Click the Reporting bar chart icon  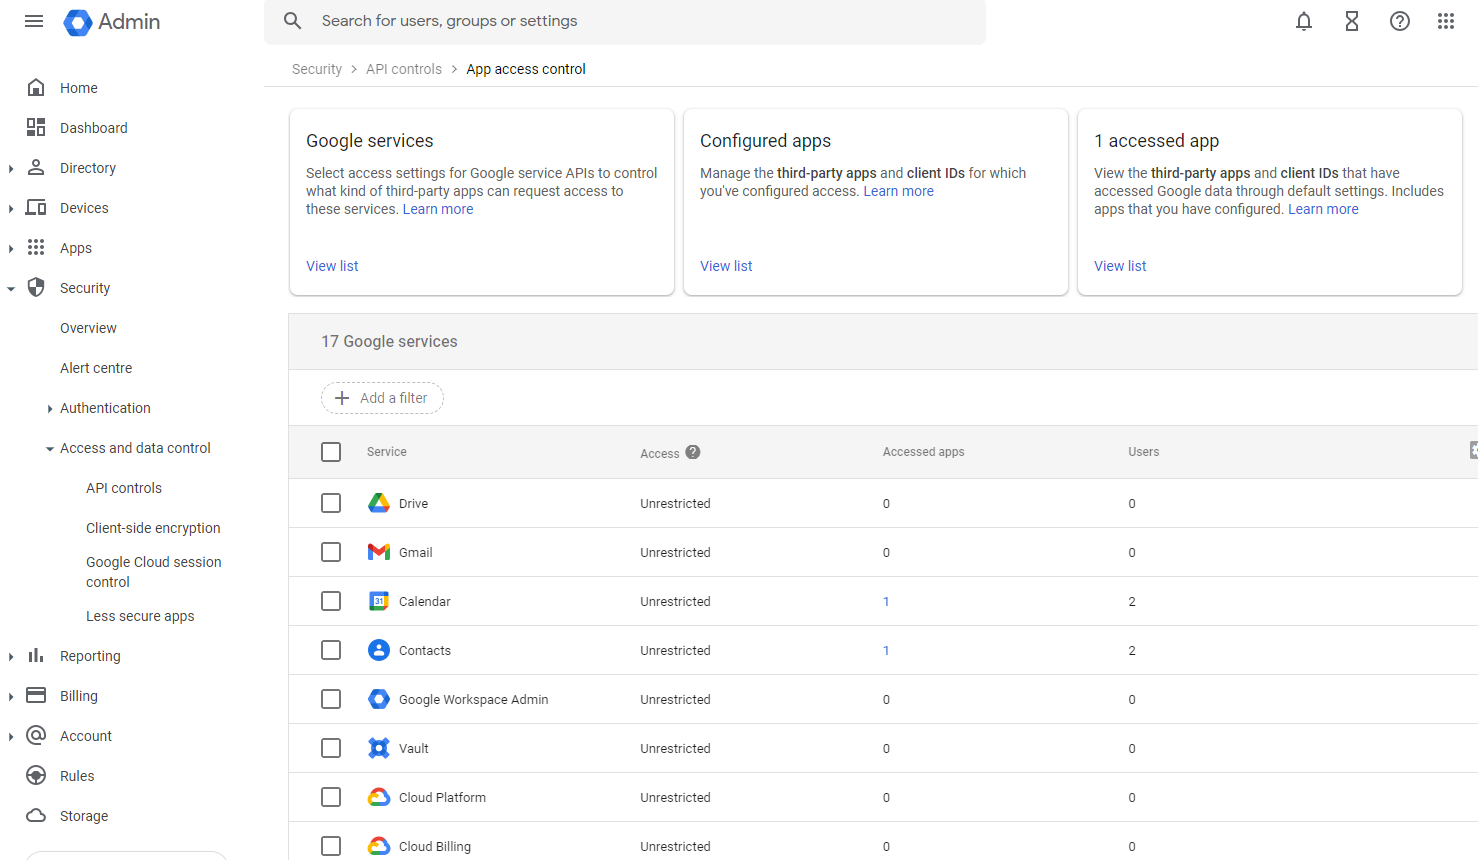(x=36, y=656)
